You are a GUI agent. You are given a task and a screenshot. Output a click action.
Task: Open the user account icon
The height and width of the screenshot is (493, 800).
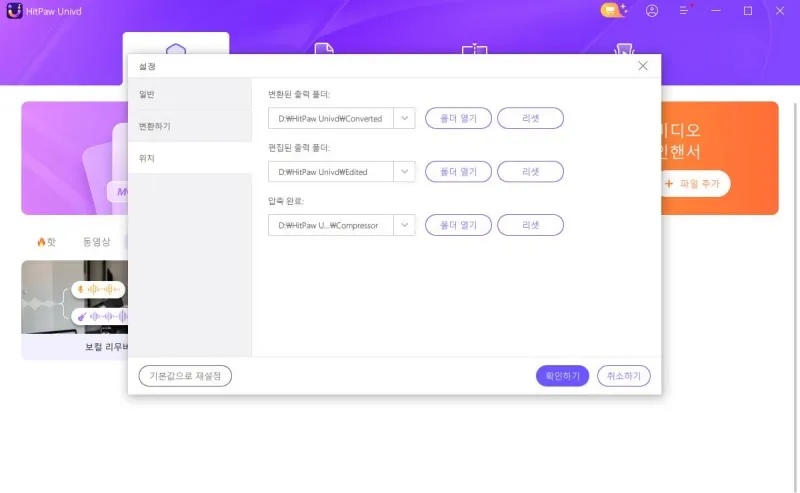pyautogui.click(x=652, y=11)
